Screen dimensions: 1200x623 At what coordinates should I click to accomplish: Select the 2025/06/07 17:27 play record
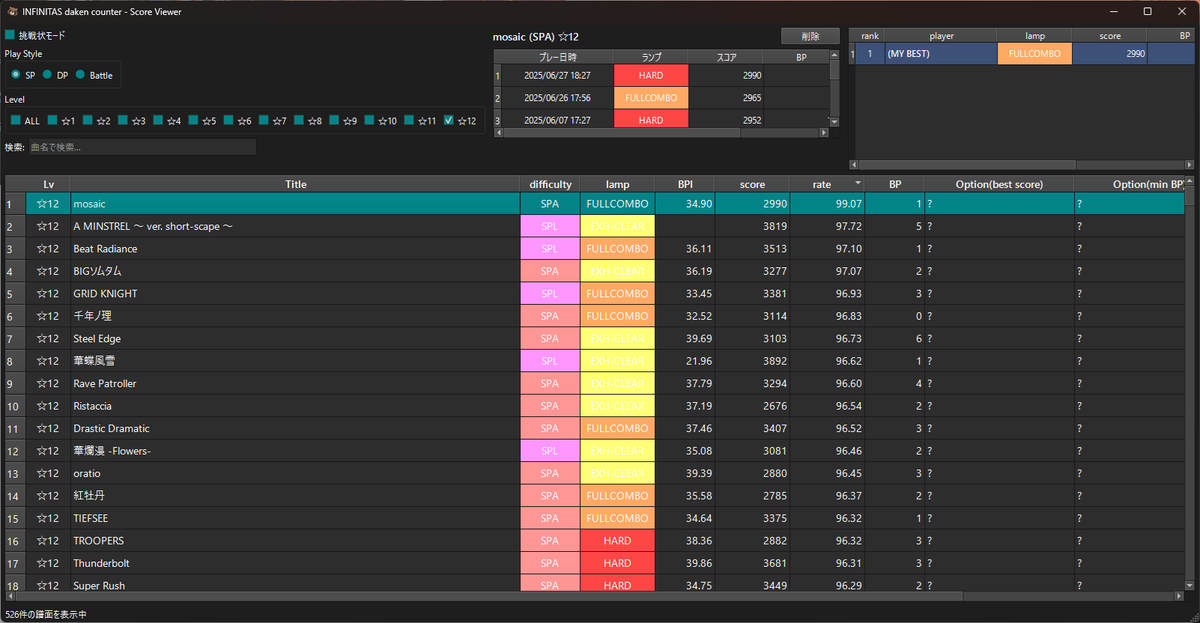pyautogui.click(x=557, y=120)
